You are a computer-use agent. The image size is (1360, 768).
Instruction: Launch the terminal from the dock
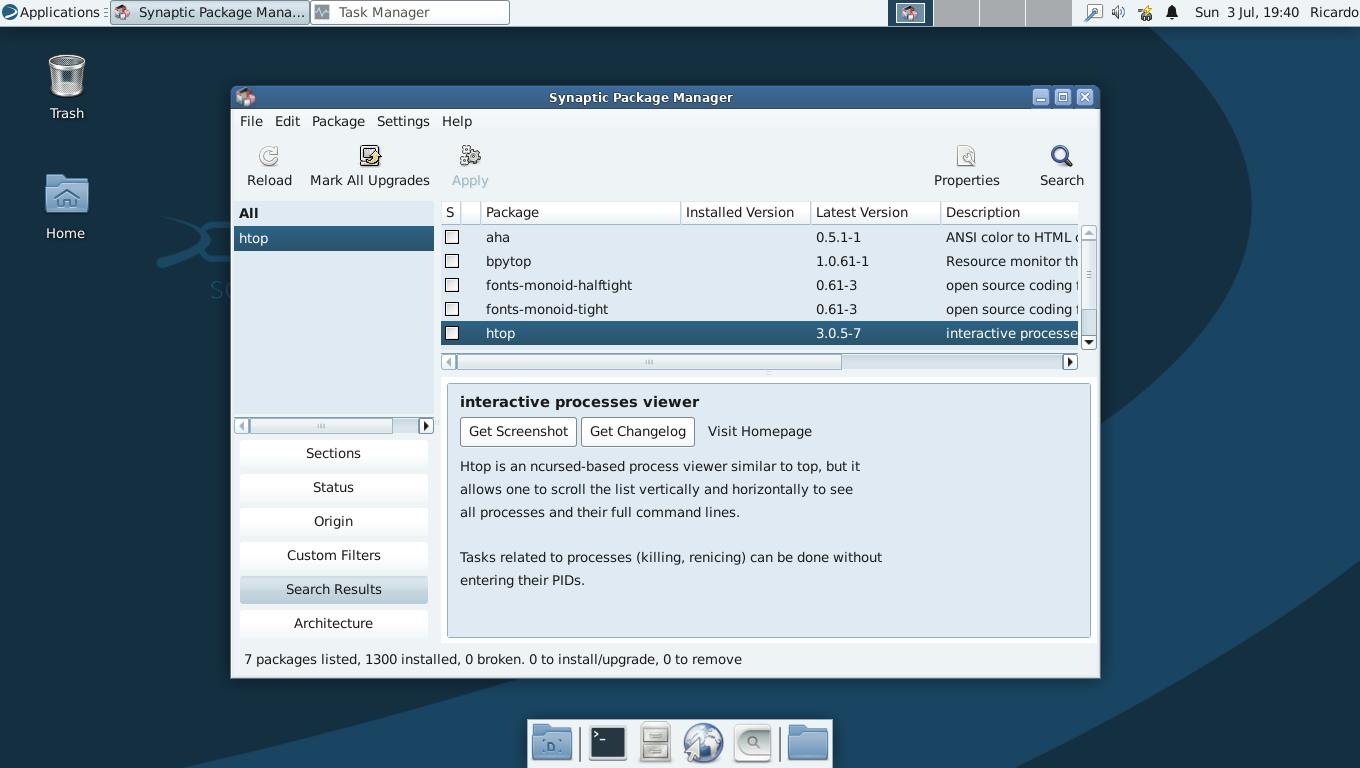[607, 743]
